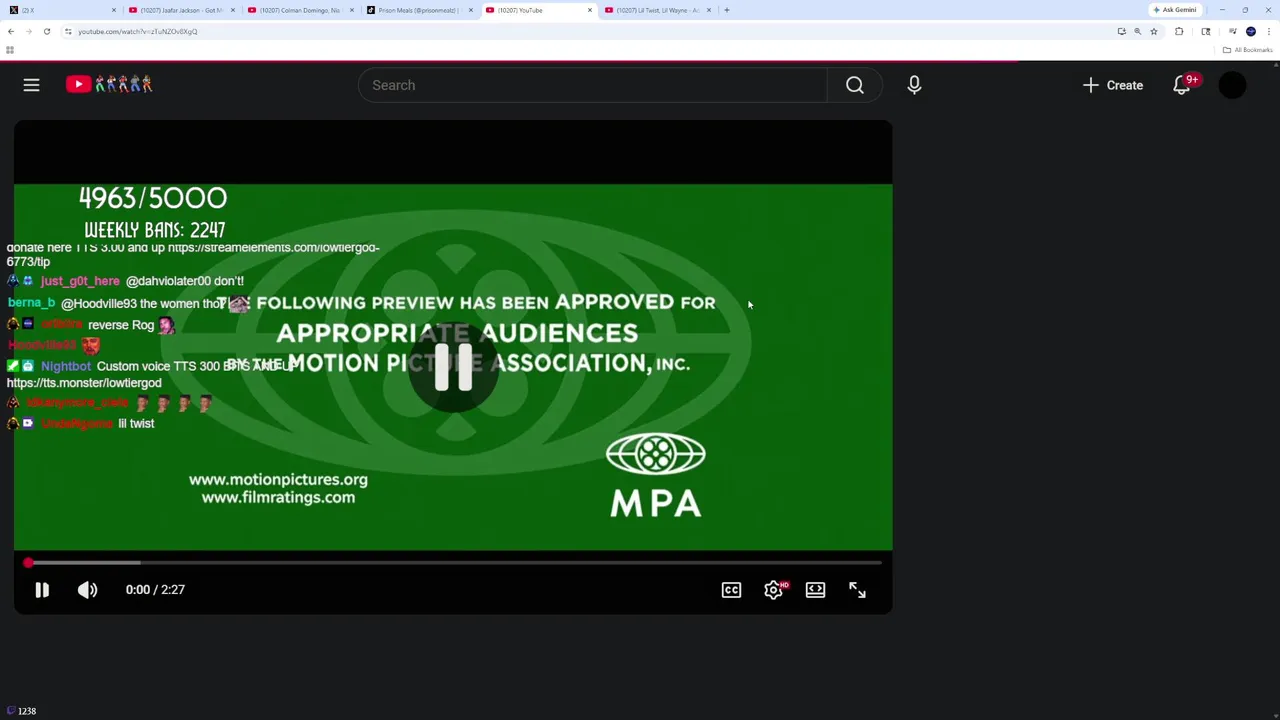
Task: Open the Create menu
Action: [1113, 85]
